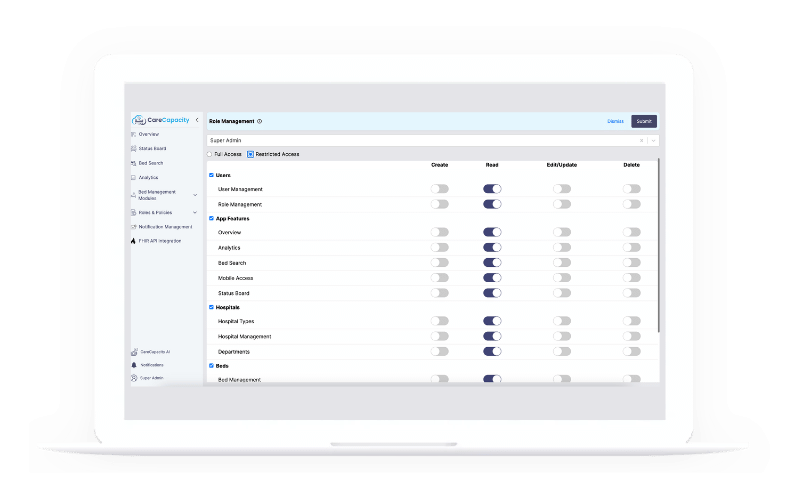Click the Notifications bell icon
Image resolution: width=800 pixels, height=498 pixels.
coord(133,365)
